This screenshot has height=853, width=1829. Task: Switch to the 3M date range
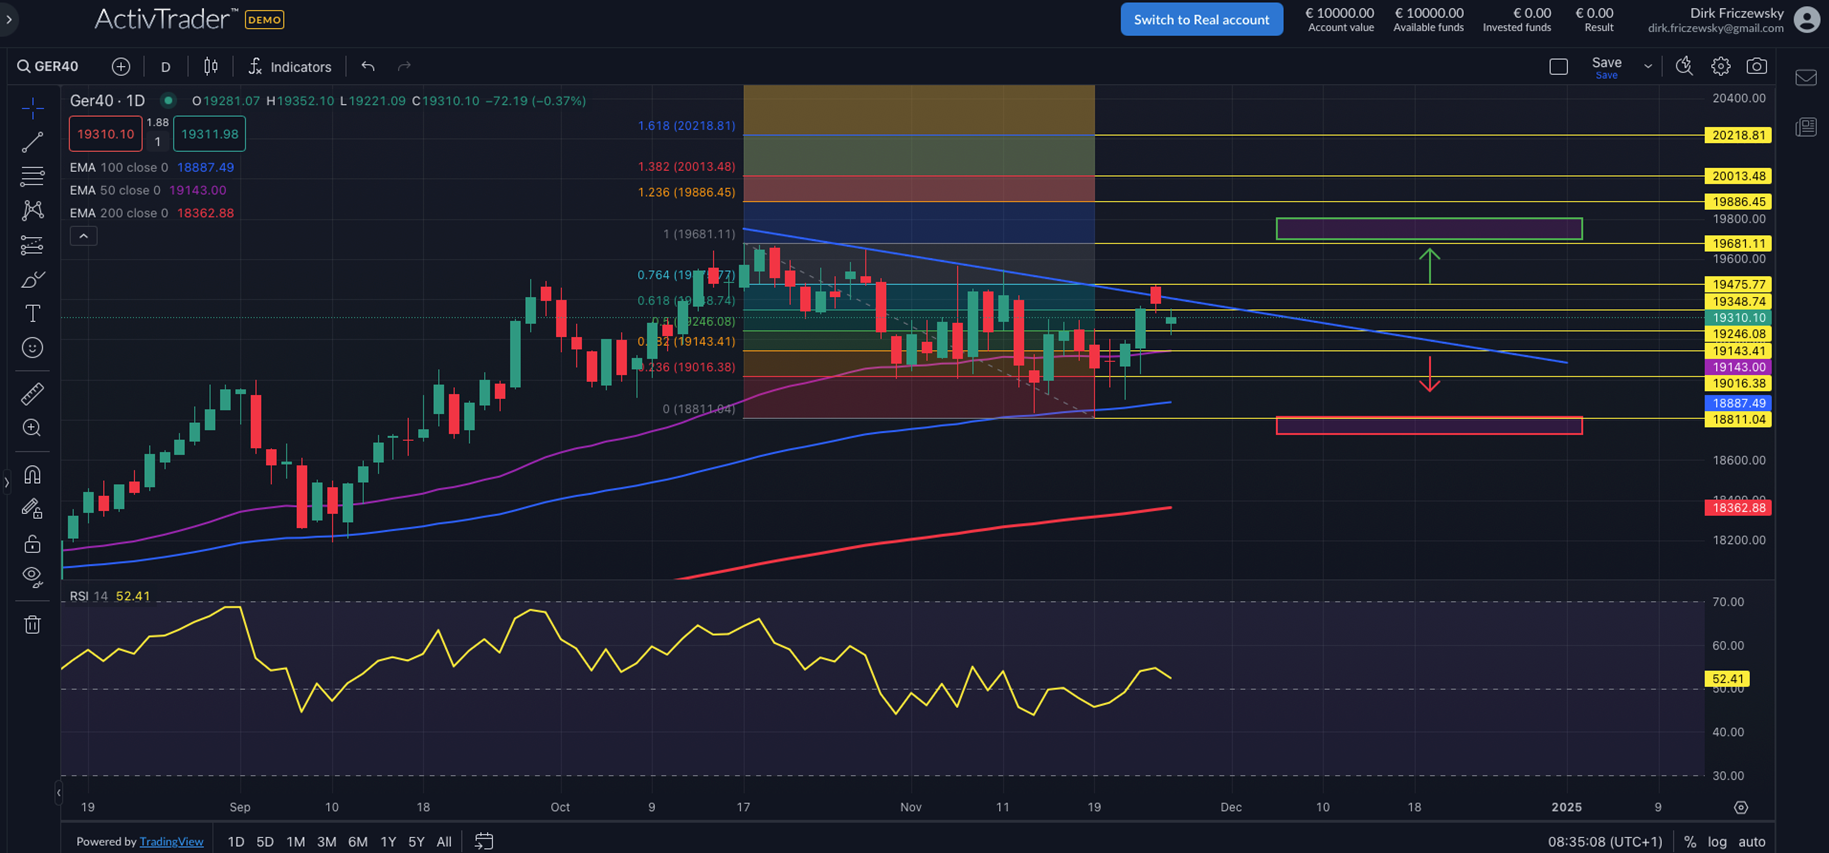point(326,841)
